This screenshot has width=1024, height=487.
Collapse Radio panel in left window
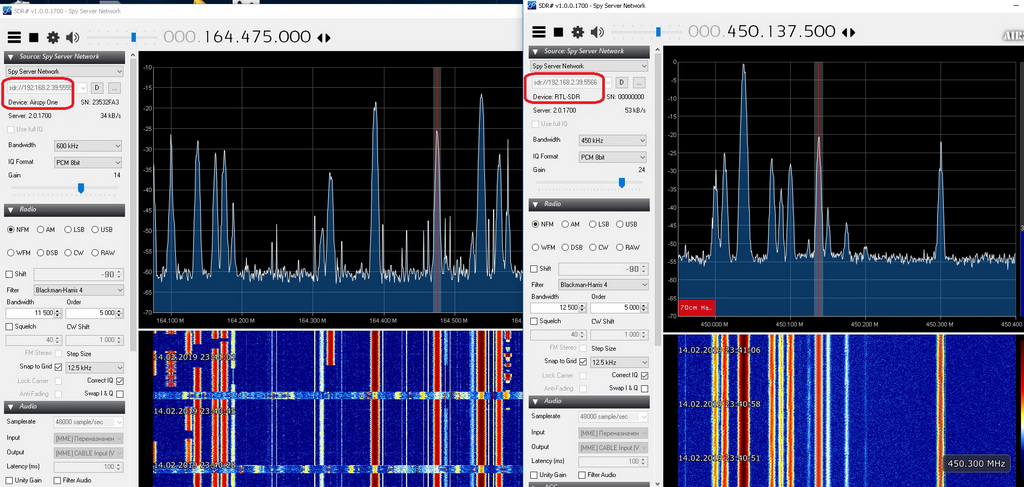[x=11, y=210]
